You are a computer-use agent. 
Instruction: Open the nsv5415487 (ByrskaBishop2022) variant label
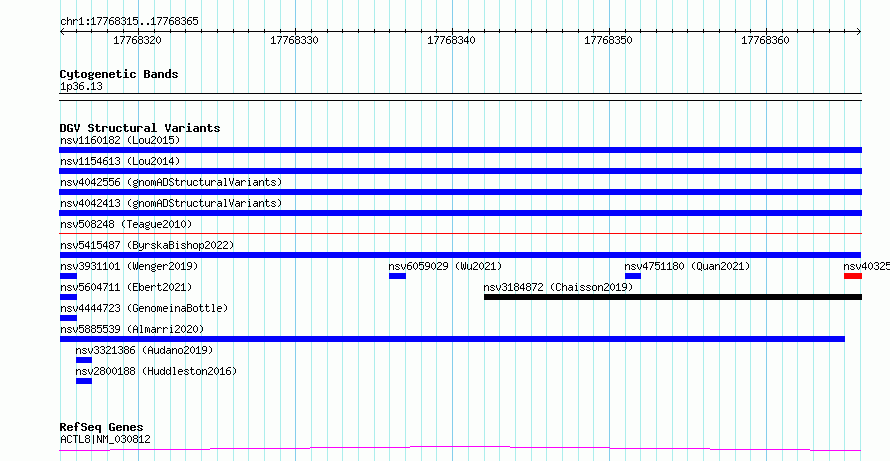point(147,245)
